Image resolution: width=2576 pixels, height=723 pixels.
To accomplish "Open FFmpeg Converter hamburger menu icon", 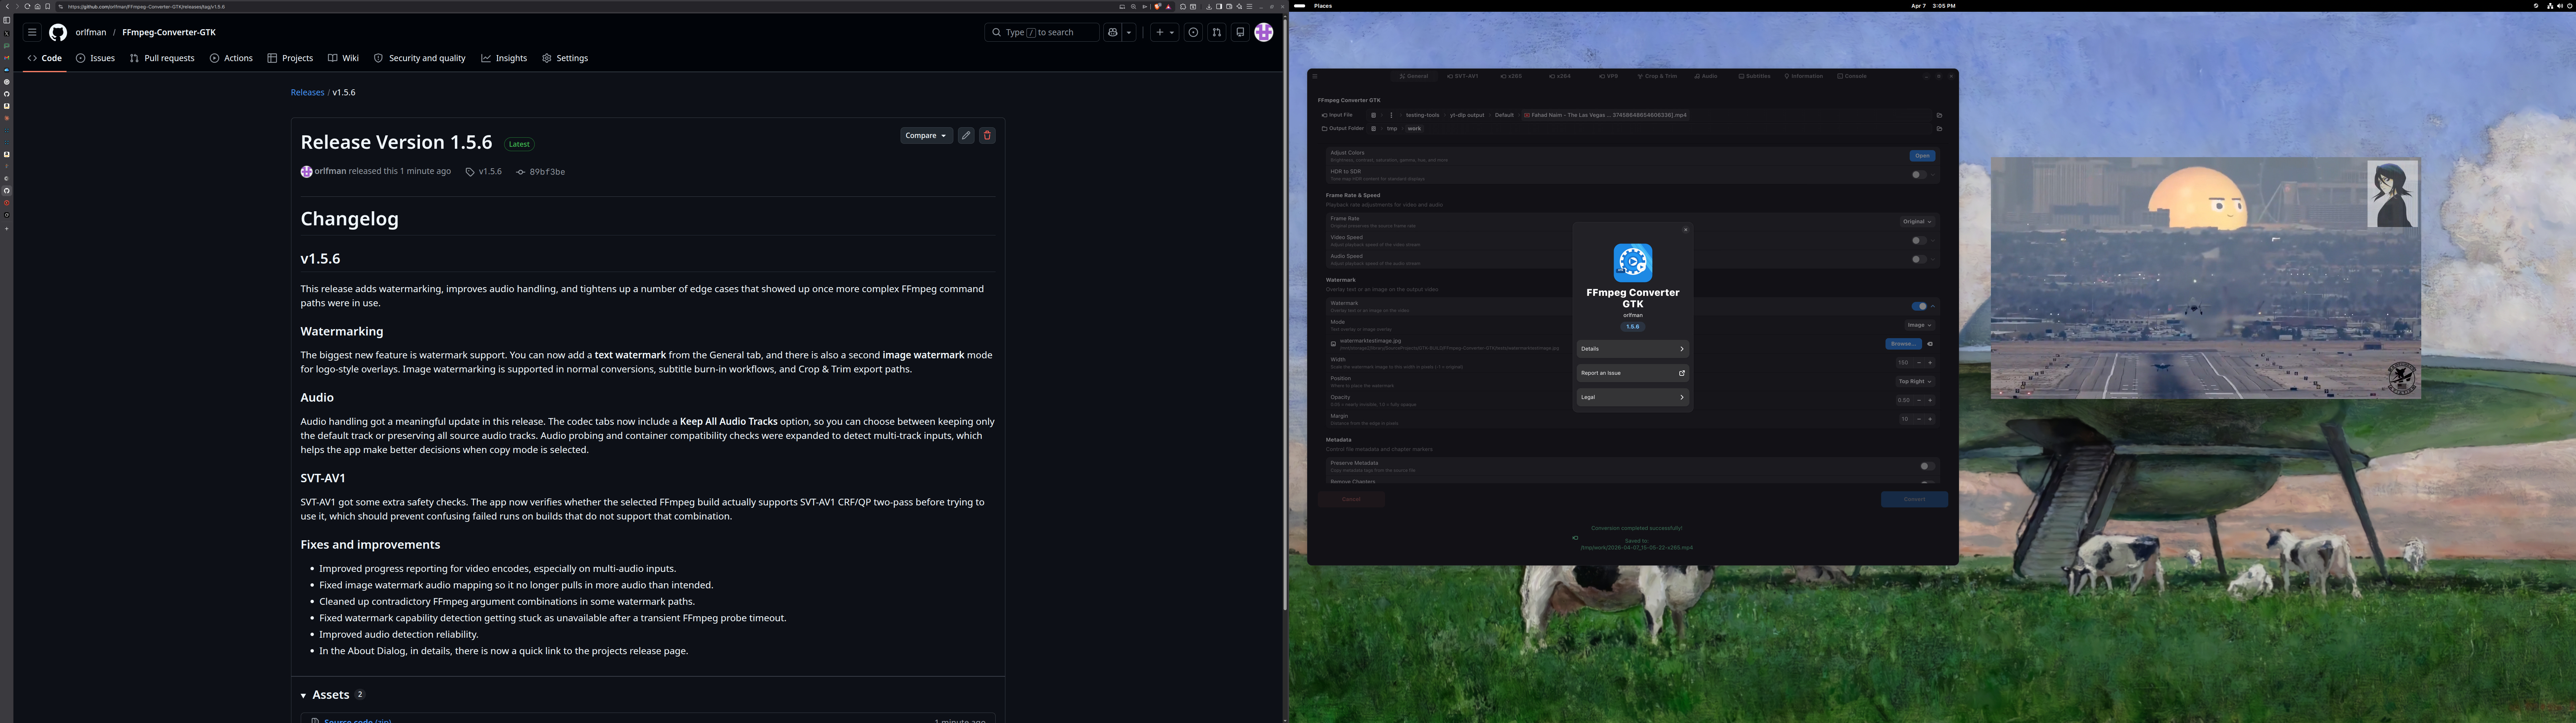I will [x=1315, y=76].
